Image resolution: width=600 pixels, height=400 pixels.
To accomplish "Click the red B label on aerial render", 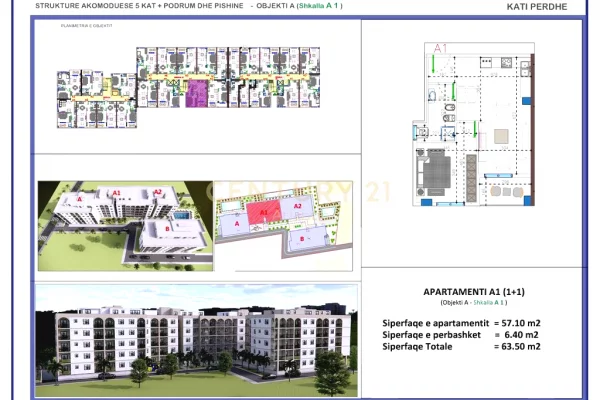I will pos(167,229).
